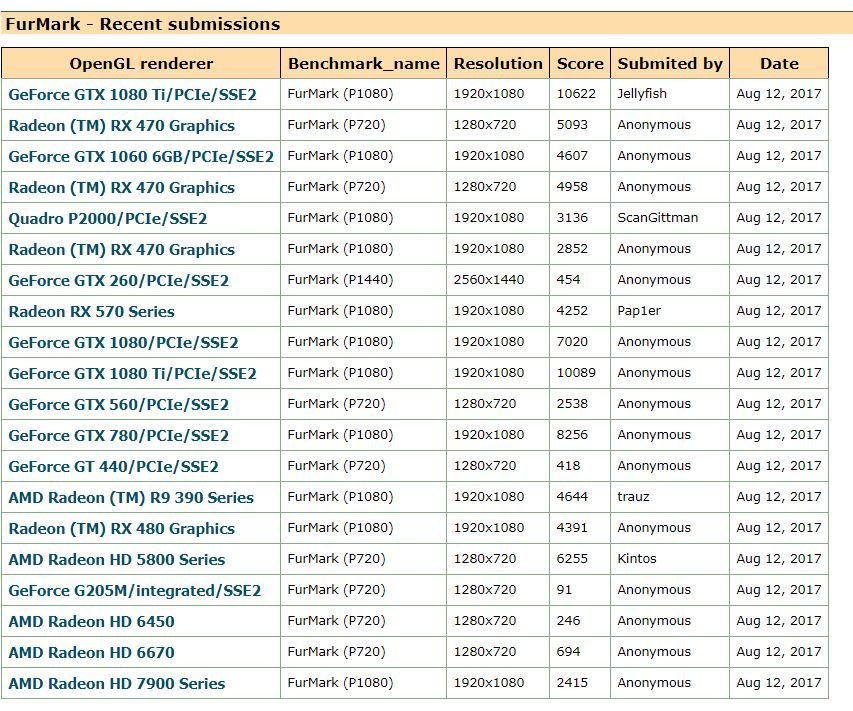
Task: Click the Benchmark_name column header
Action: (x=363, y=64)
